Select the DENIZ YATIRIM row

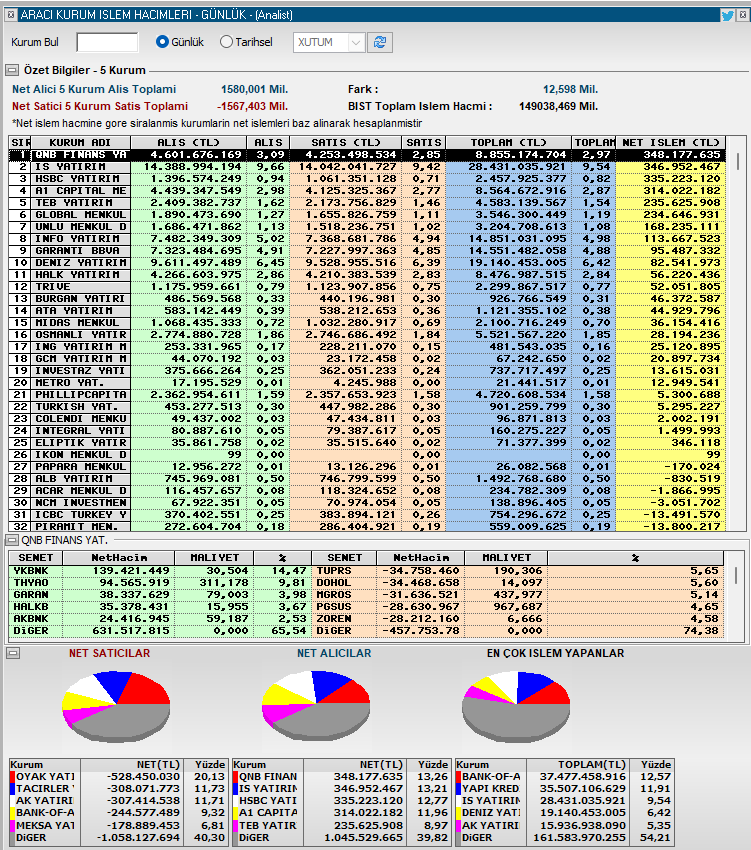[367, 263]
